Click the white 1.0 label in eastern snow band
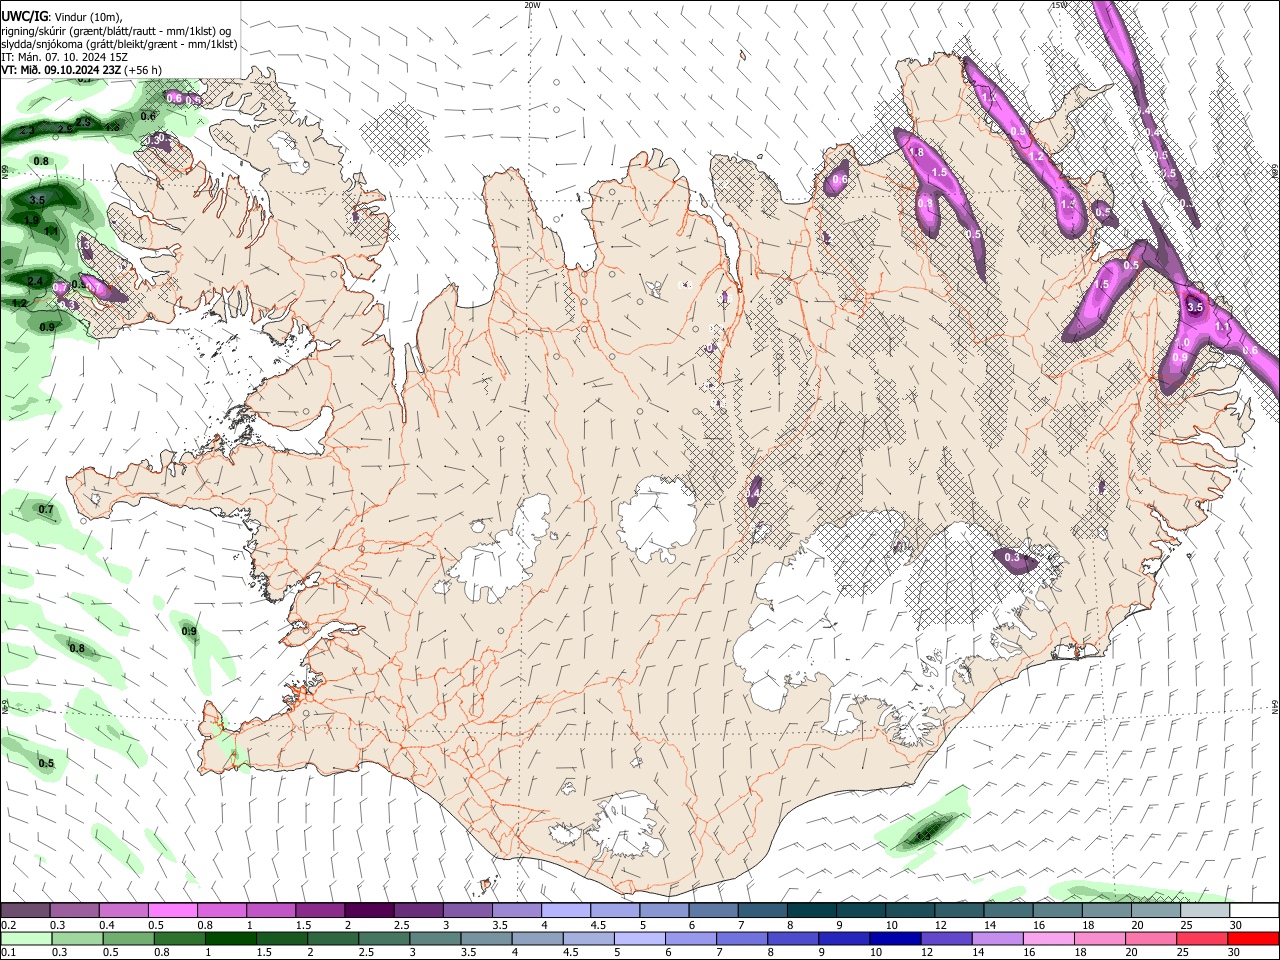This screenshot has width=1280, height=960. click(1181, 343)
